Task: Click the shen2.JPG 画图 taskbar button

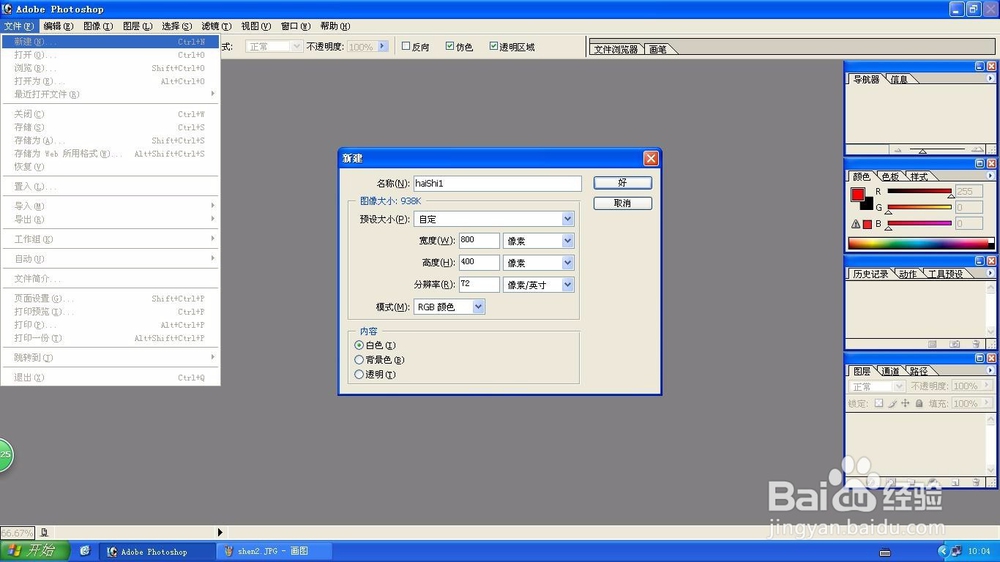Action: pos(274,551)
